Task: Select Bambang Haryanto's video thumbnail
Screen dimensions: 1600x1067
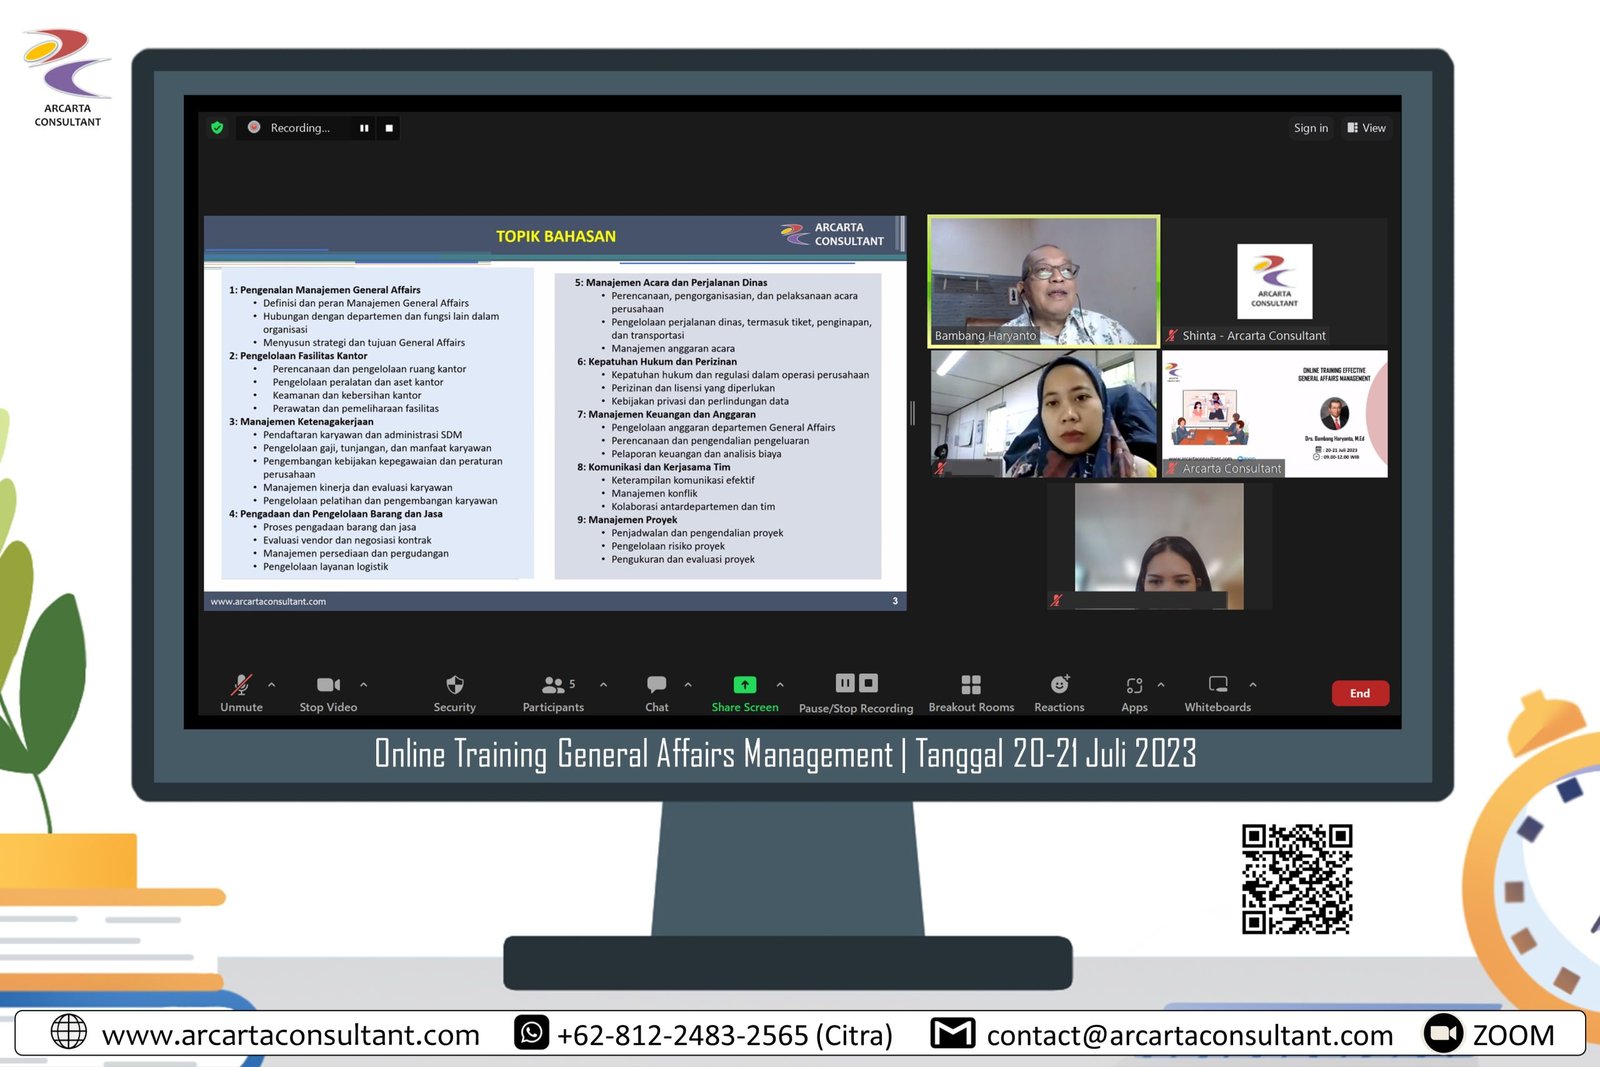Action: [x=1043, y=281]
